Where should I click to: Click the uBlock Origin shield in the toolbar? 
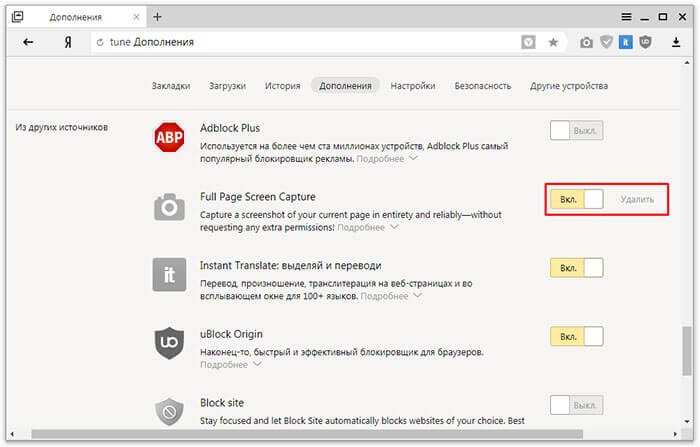[645, 42]
